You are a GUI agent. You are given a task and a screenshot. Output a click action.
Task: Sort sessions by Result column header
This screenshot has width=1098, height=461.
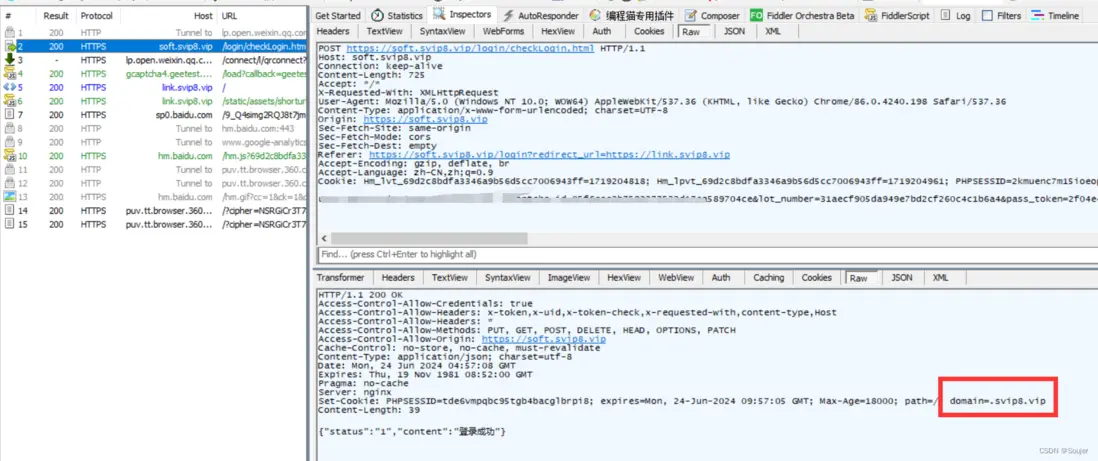[56, 15]
